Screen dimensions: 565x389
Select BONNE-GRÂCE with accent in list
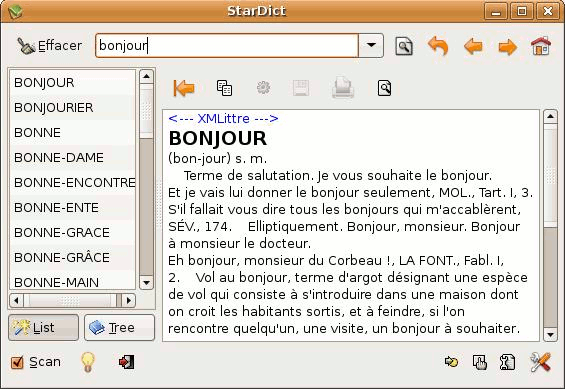coord(73,257)
